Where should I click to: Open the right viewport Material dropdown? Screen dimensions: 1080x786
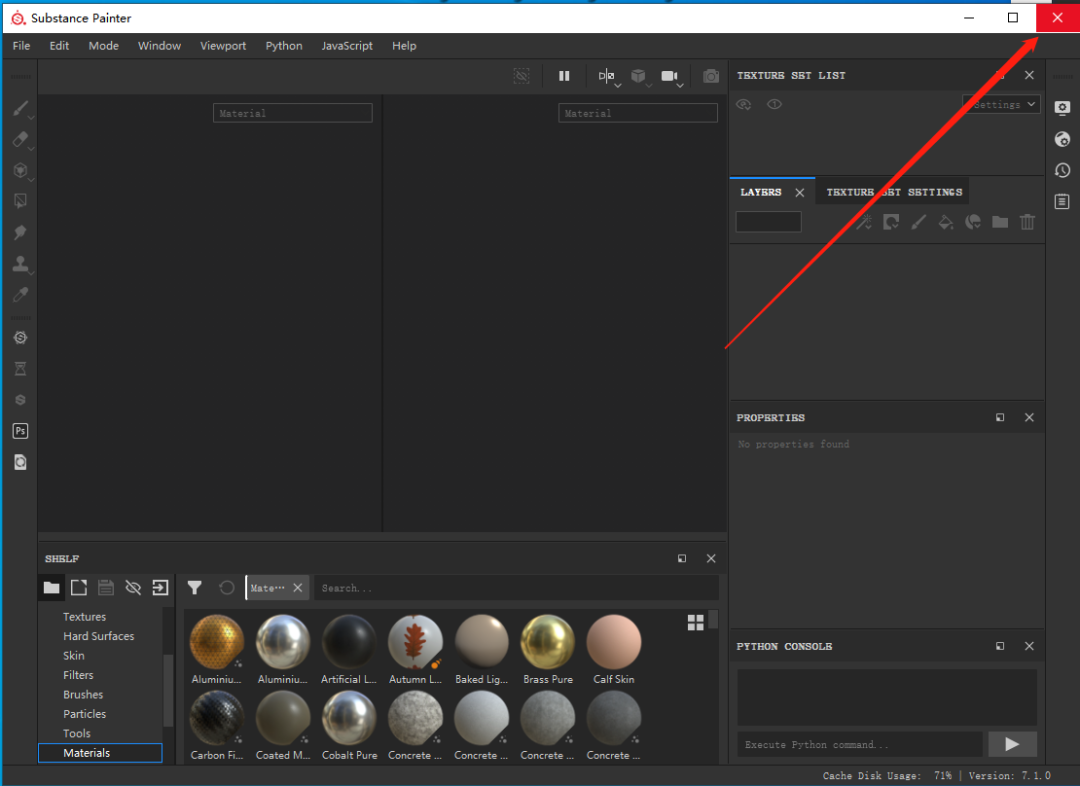click(638, 113)
